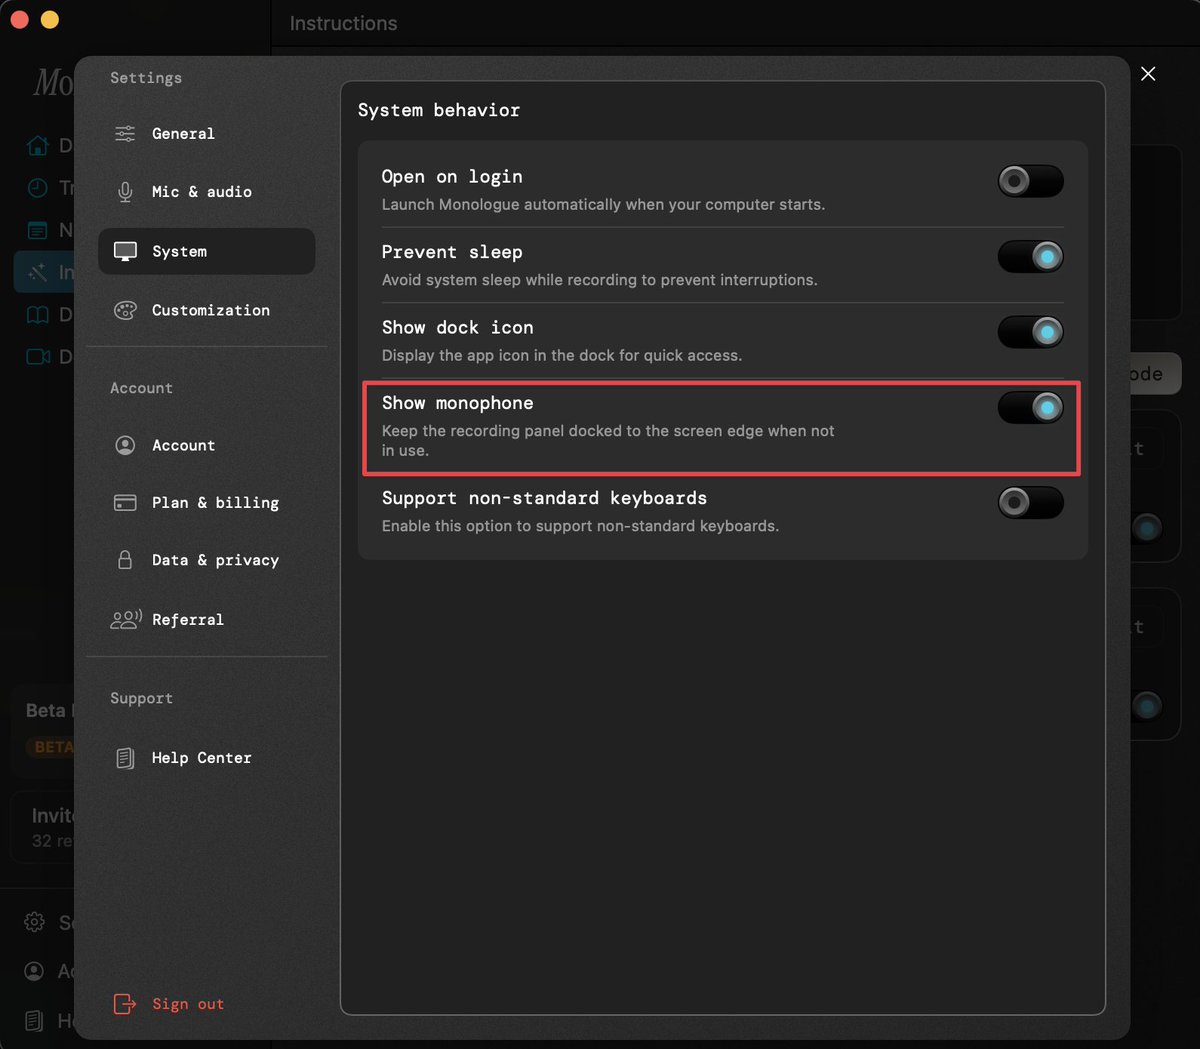Select the System settings section
1200x1049 pixels.
coord(206,251)
